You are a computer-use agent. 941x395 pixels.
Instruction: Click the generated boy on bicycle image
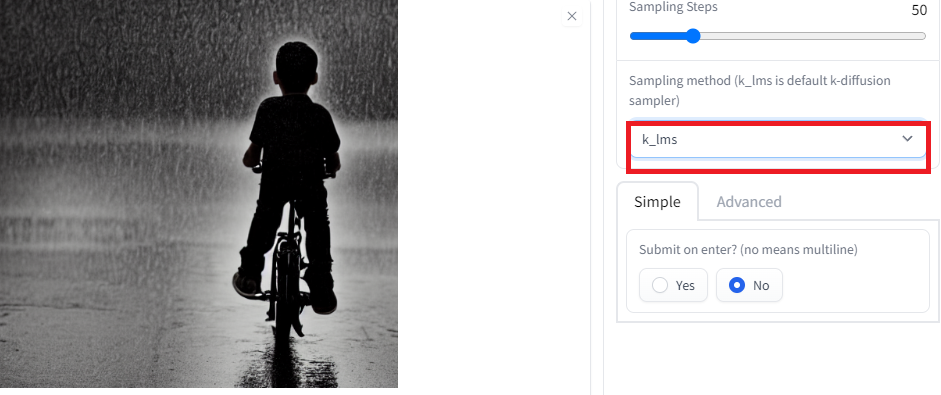coord(199,193)
